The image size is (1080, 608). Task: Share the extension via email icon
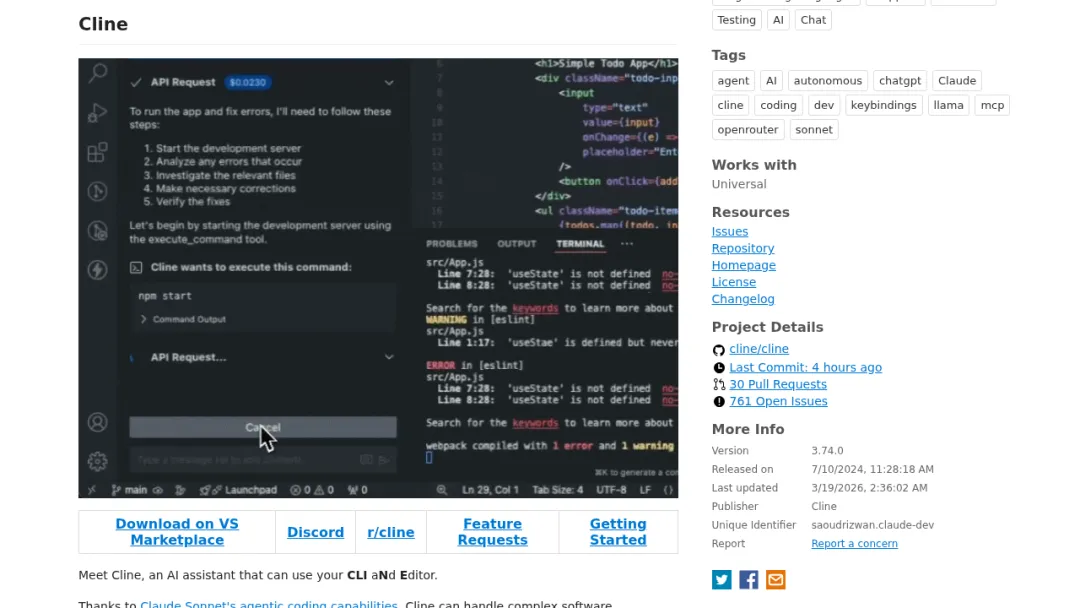775,580
